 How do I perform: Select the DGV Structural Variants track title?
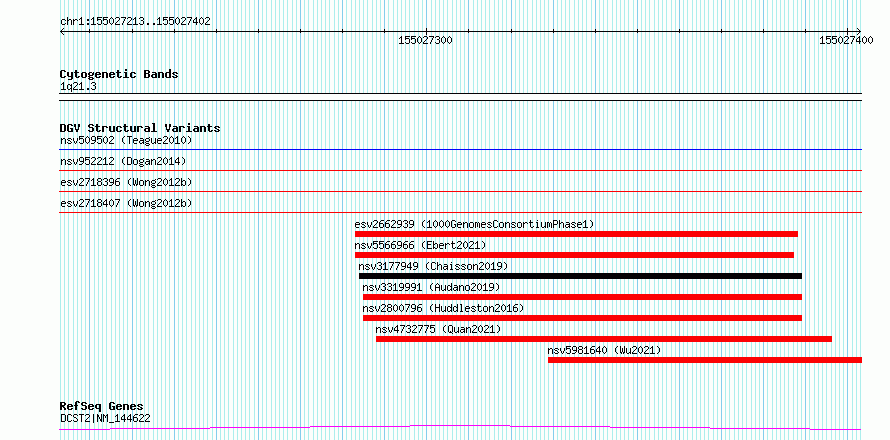click(x=140, y=128)
